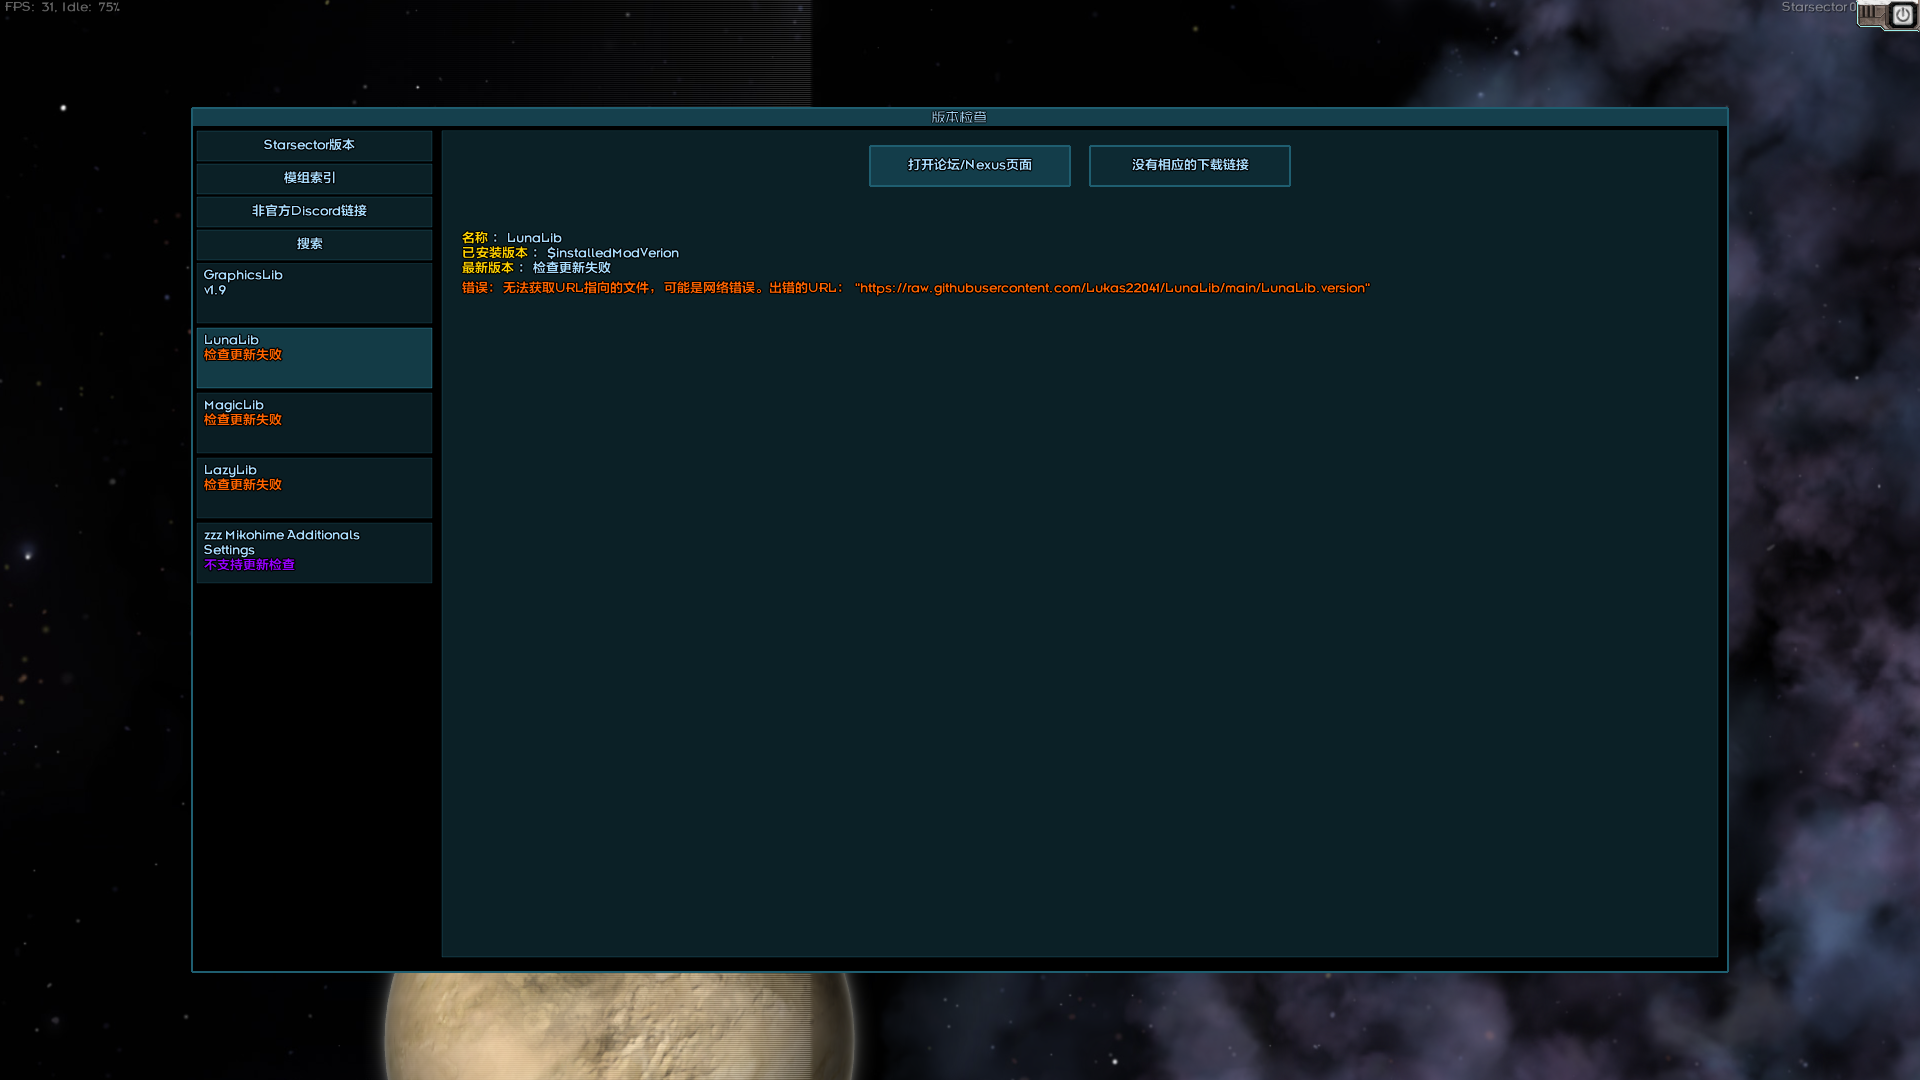
Task: Select the MagicLib mod entry
Action: (313, 422)
